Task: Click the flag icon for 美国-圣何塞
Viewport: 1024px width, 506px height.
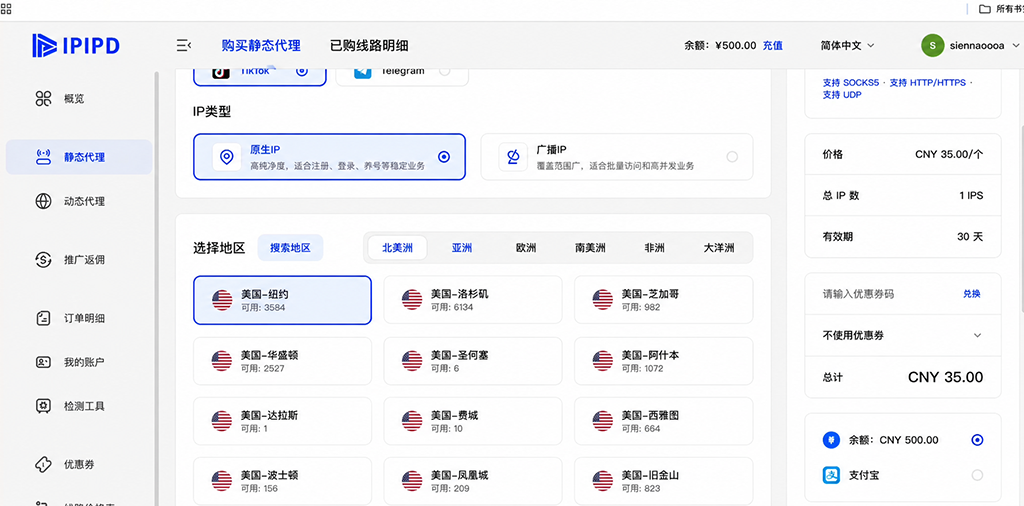Action: tap(412, 361)
